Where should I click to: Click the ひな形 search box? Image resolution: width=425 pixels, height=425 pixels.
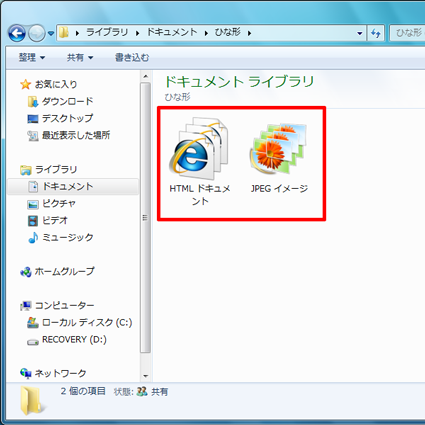click(x=407, y=33)
